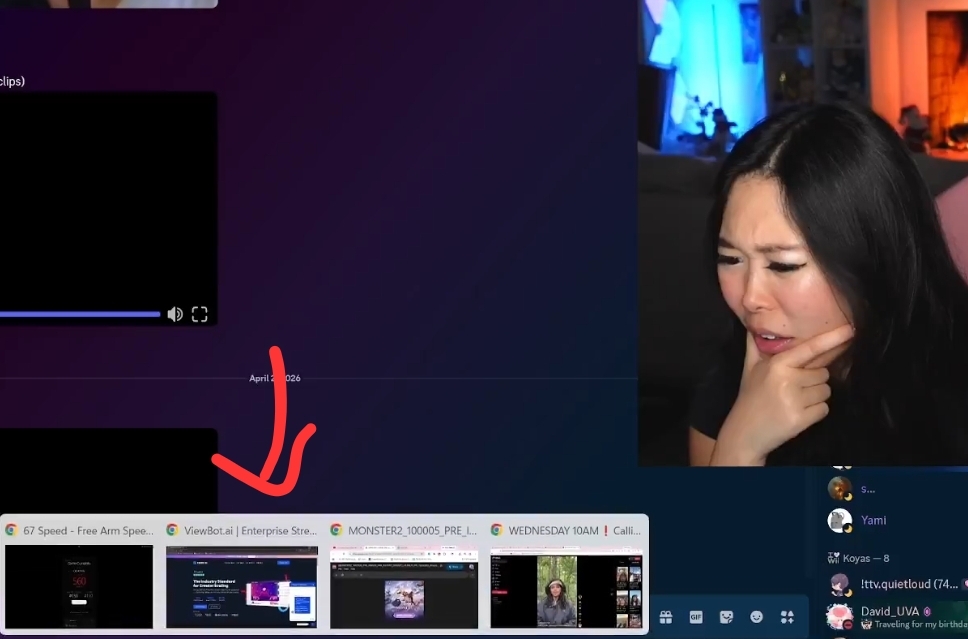Open the gift Nitro icon

click(x=666, y=617)
